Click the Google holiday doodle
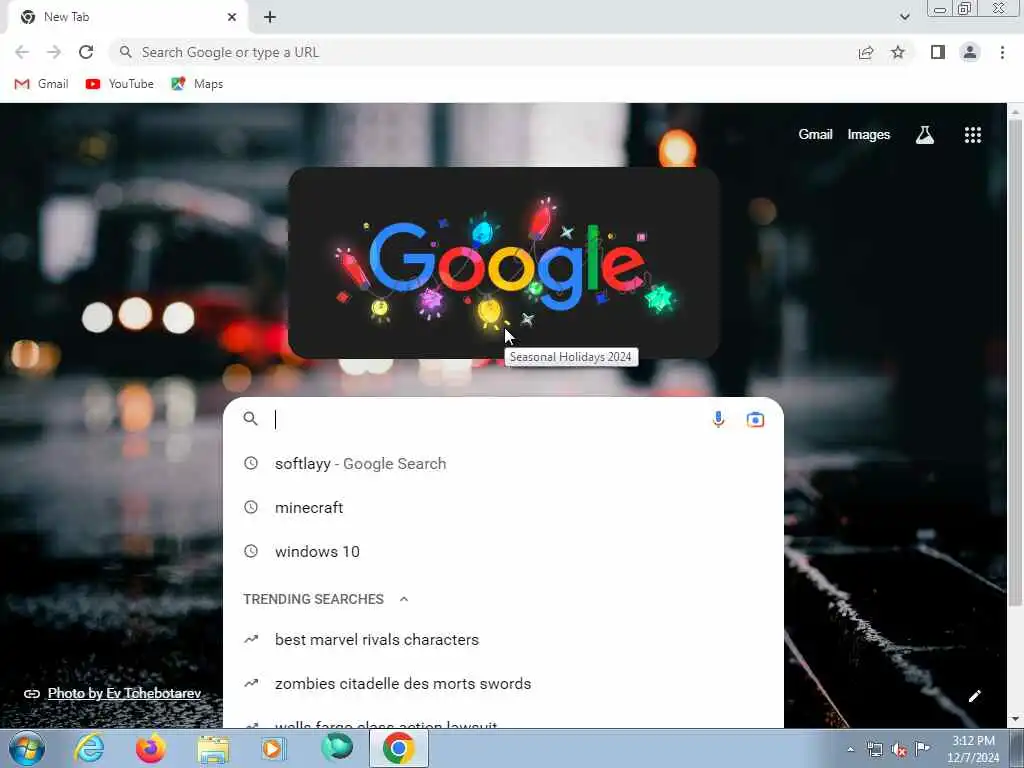 504,263
